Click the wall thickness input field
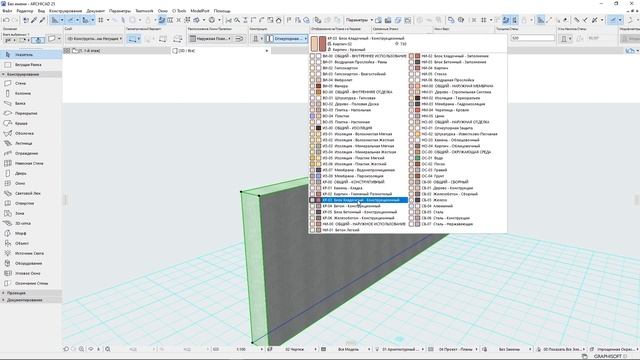 click(533, 38)
